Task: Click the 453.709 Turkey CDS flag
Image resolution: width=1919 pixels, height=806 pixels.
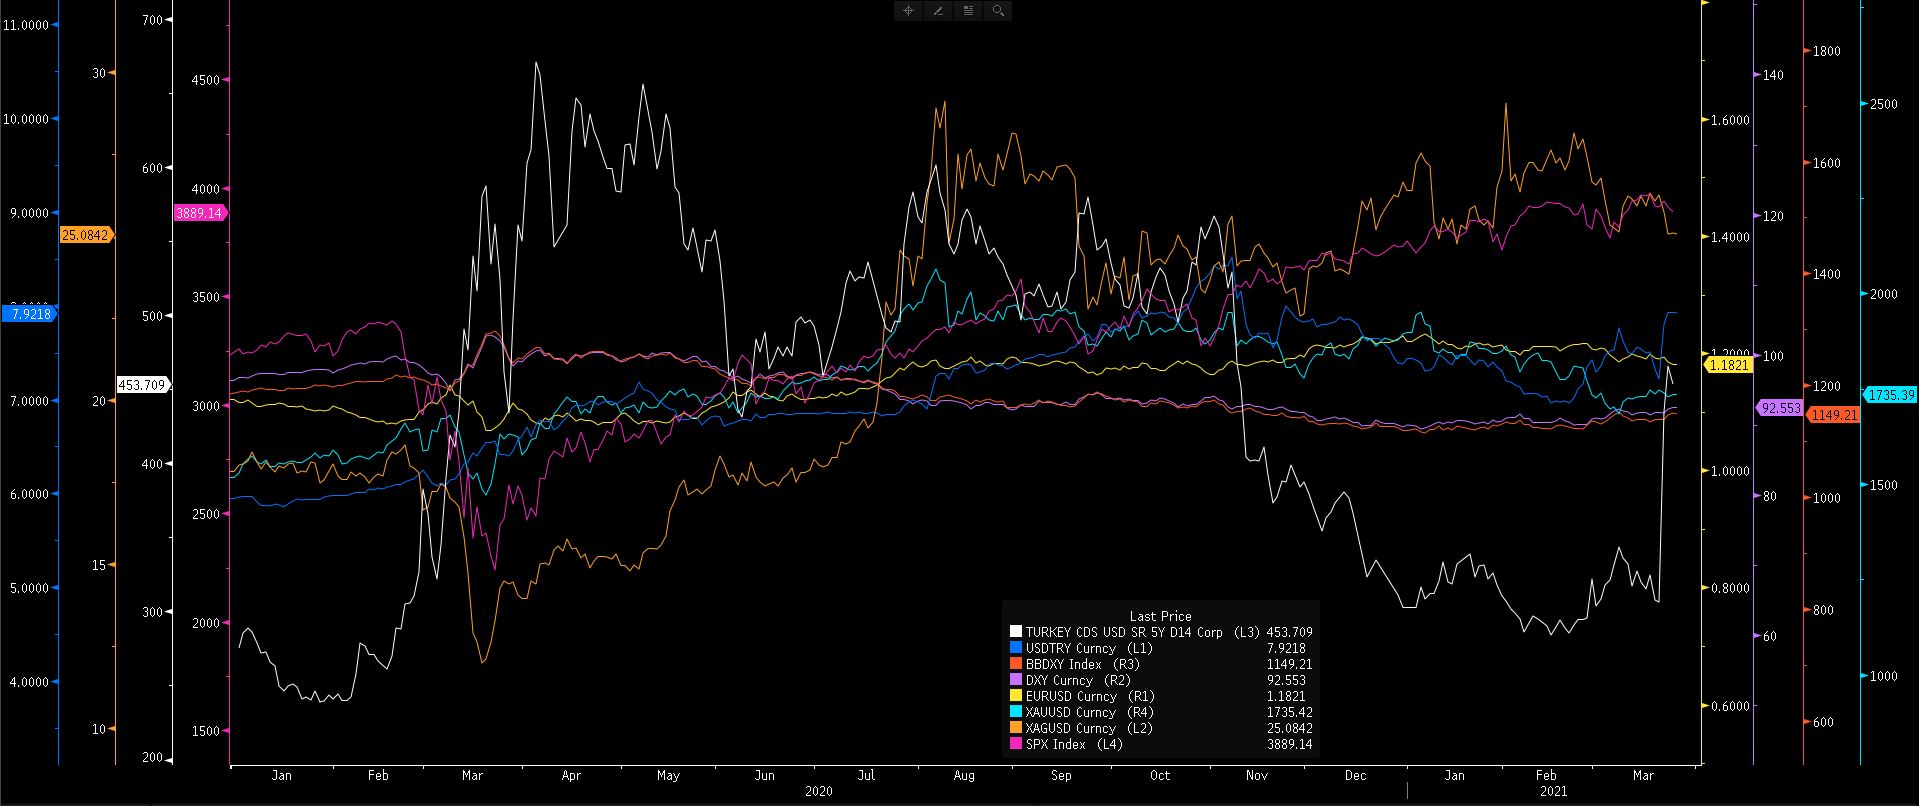Action: click(143, 384)
